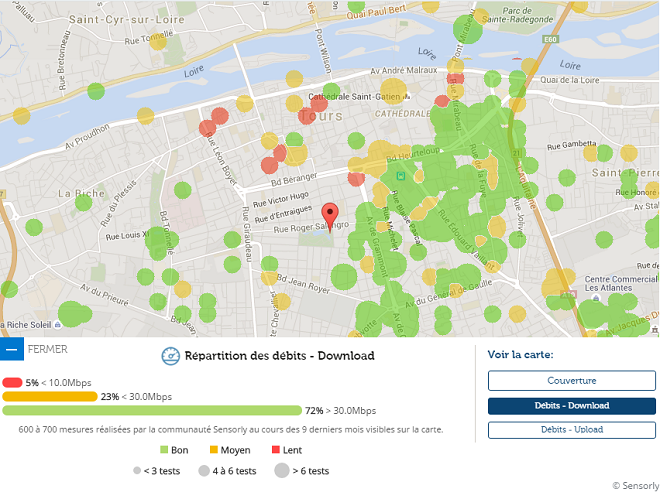The width and height of the screenshot is (660, 499).
Task: Open the Couverture map view
Action: (x=572, y=380)
